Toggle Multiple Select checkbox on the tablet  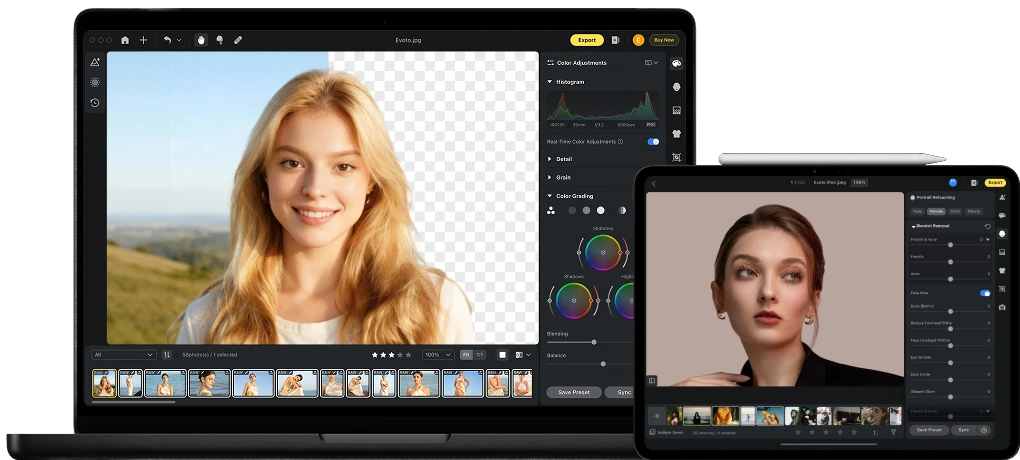651,432
